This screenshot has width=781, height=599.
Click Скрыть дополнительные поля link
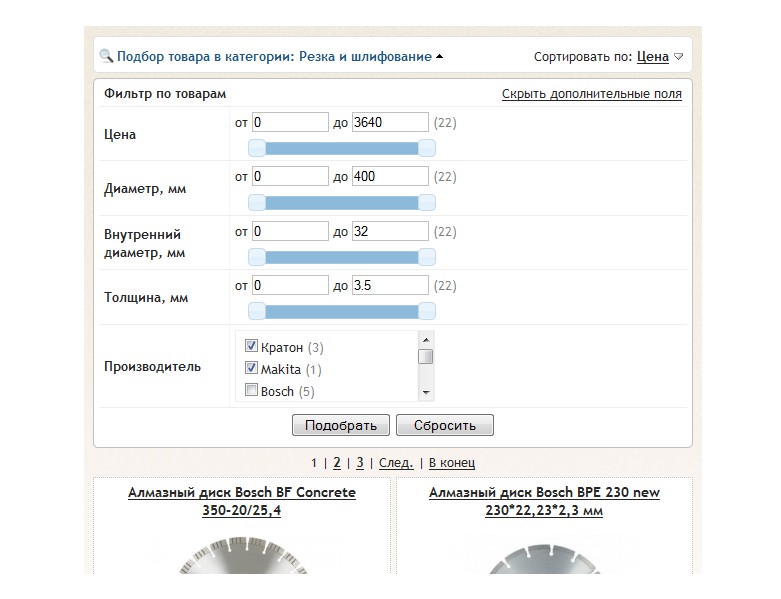(591, 94)
